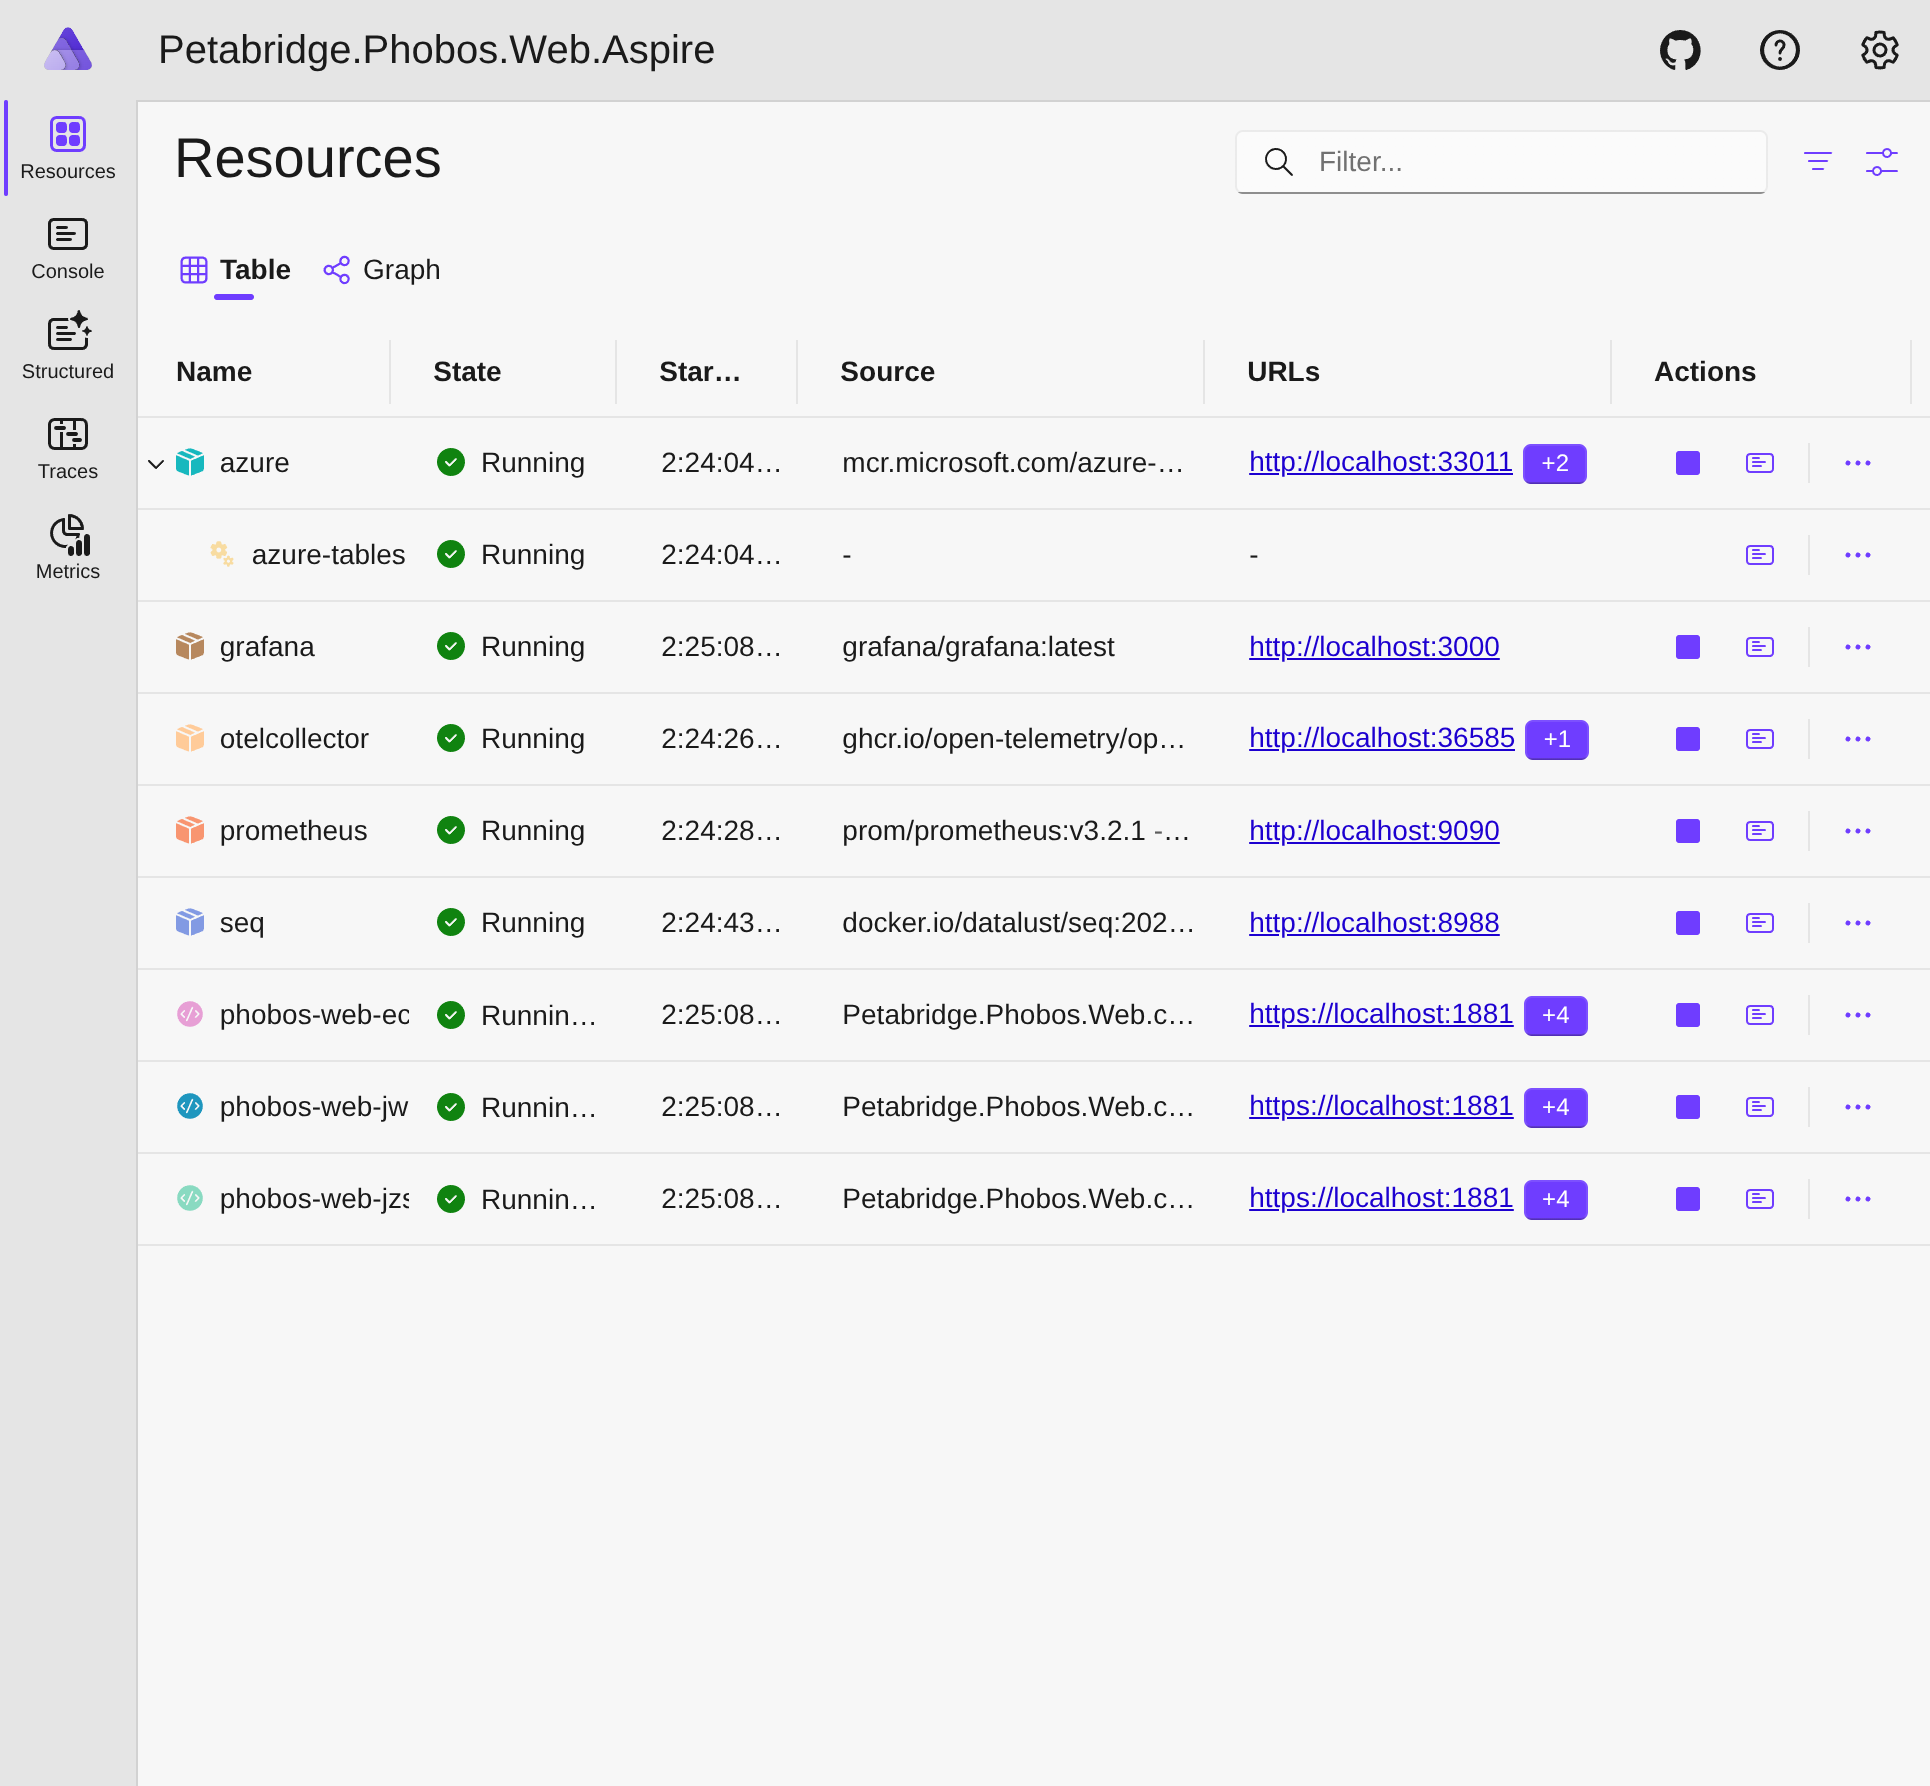Open more actions for phobos-web-jw

[x=1858, y=1107]
